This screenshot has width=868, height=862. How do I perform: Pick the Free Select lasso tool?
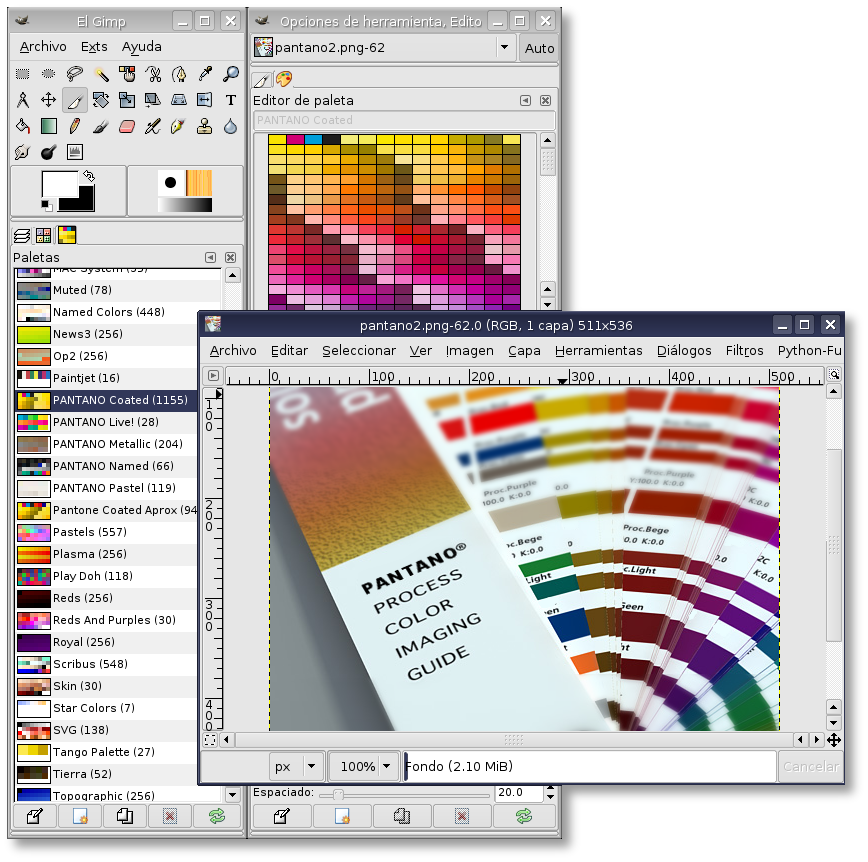point(74,74)
